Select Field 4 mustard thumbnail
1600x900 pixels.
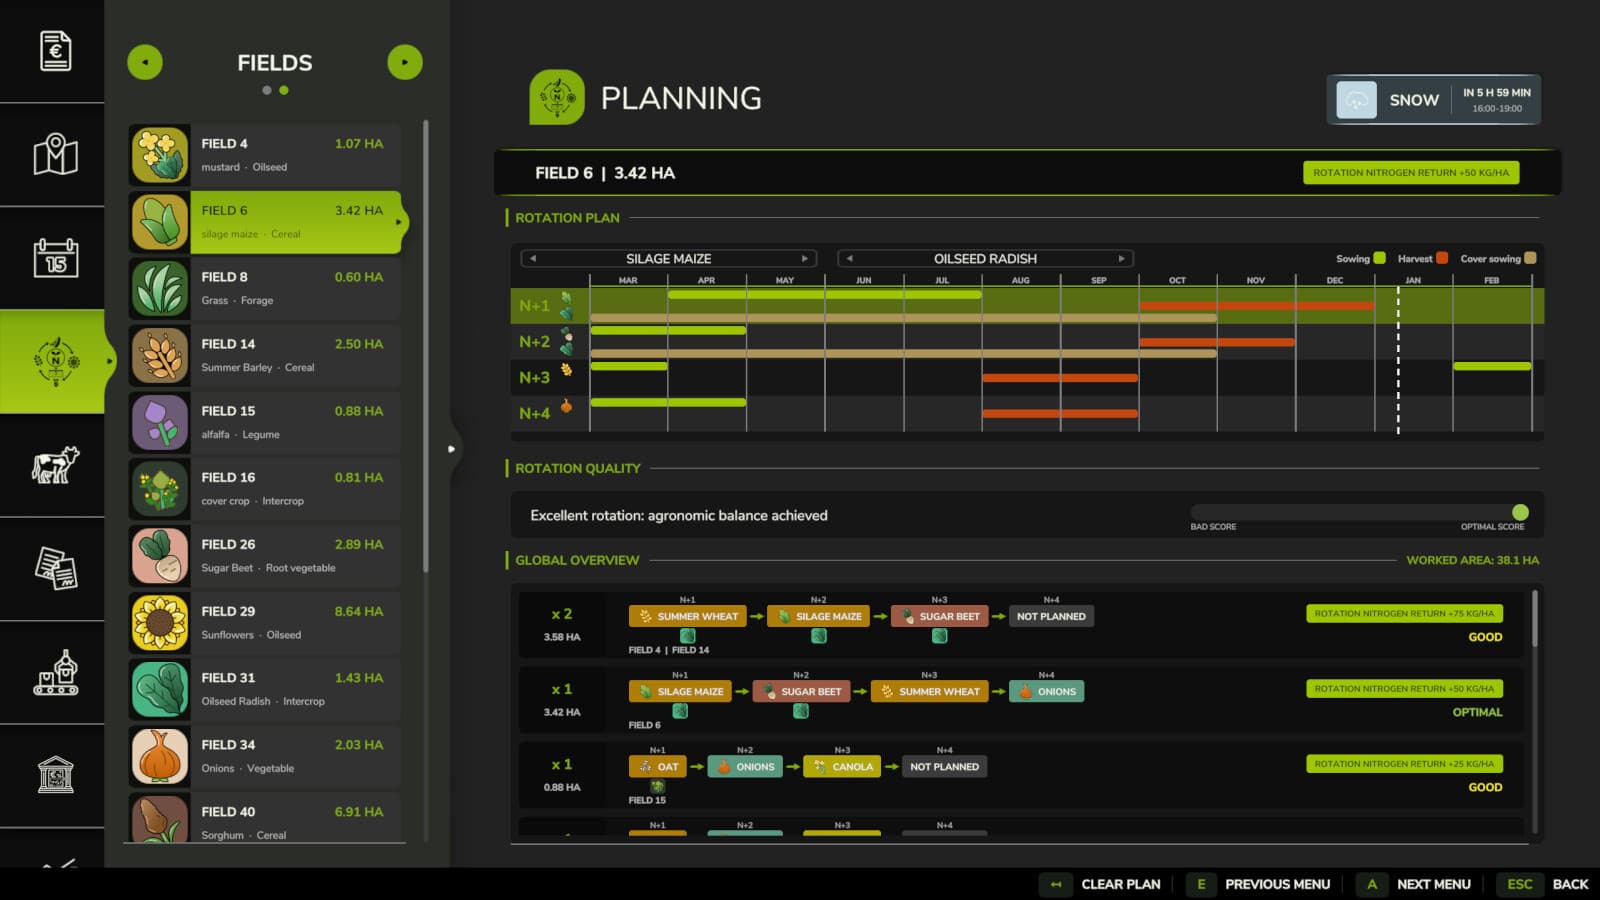tap(160, 155)
